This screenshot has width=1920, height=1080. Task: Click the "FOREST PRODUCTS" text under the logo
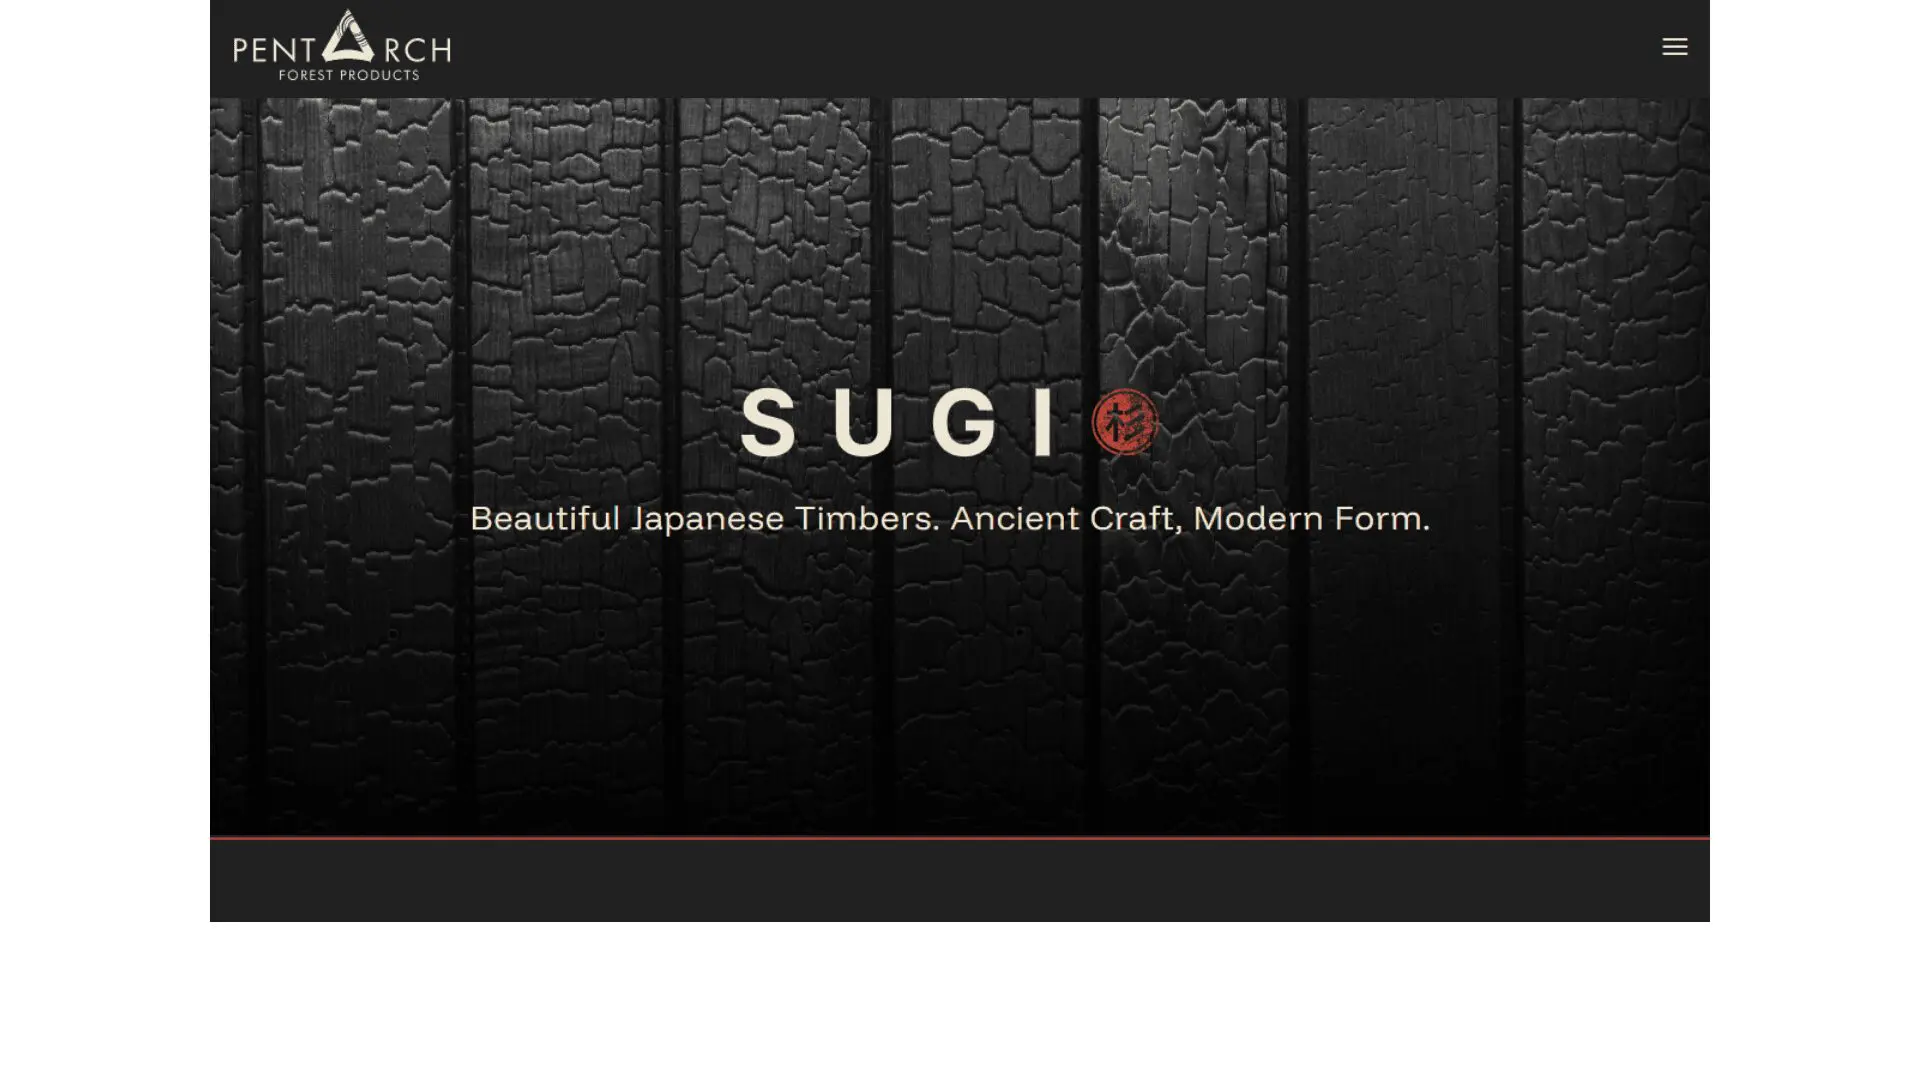pyautogui.click(x=348, y=75)
